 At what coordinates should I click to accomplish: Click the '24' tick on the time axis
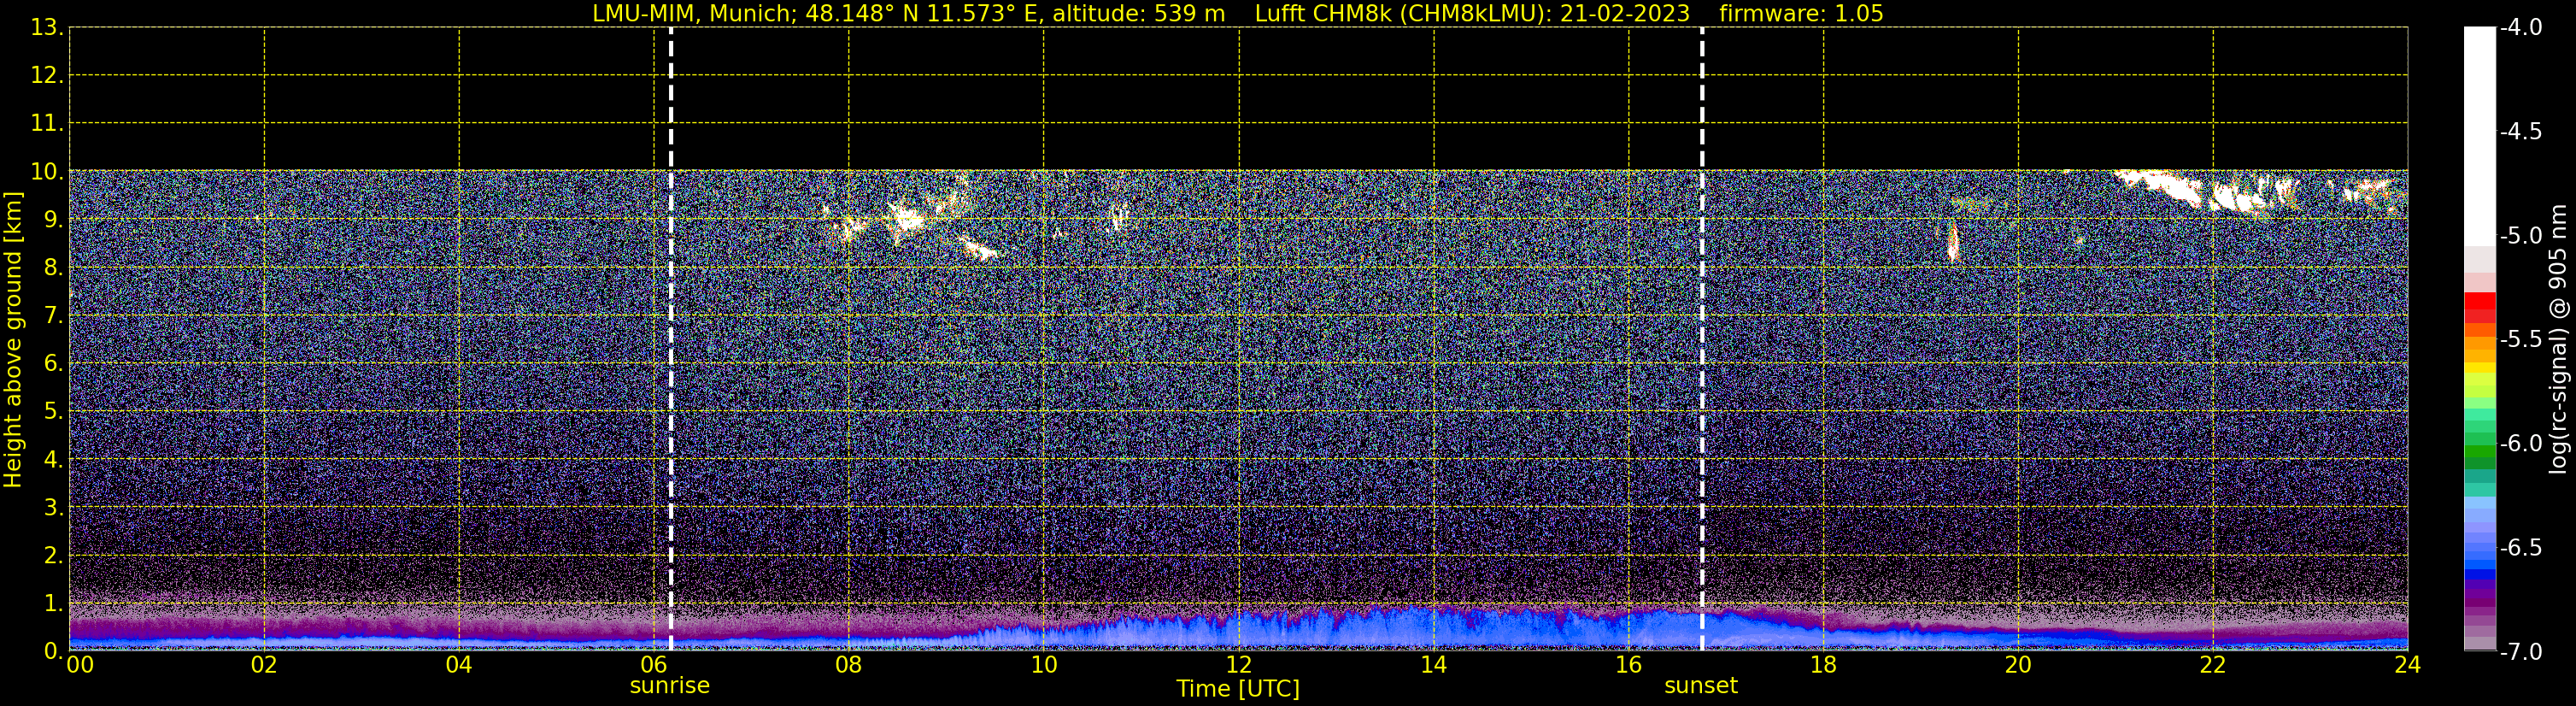(2407, 665)
